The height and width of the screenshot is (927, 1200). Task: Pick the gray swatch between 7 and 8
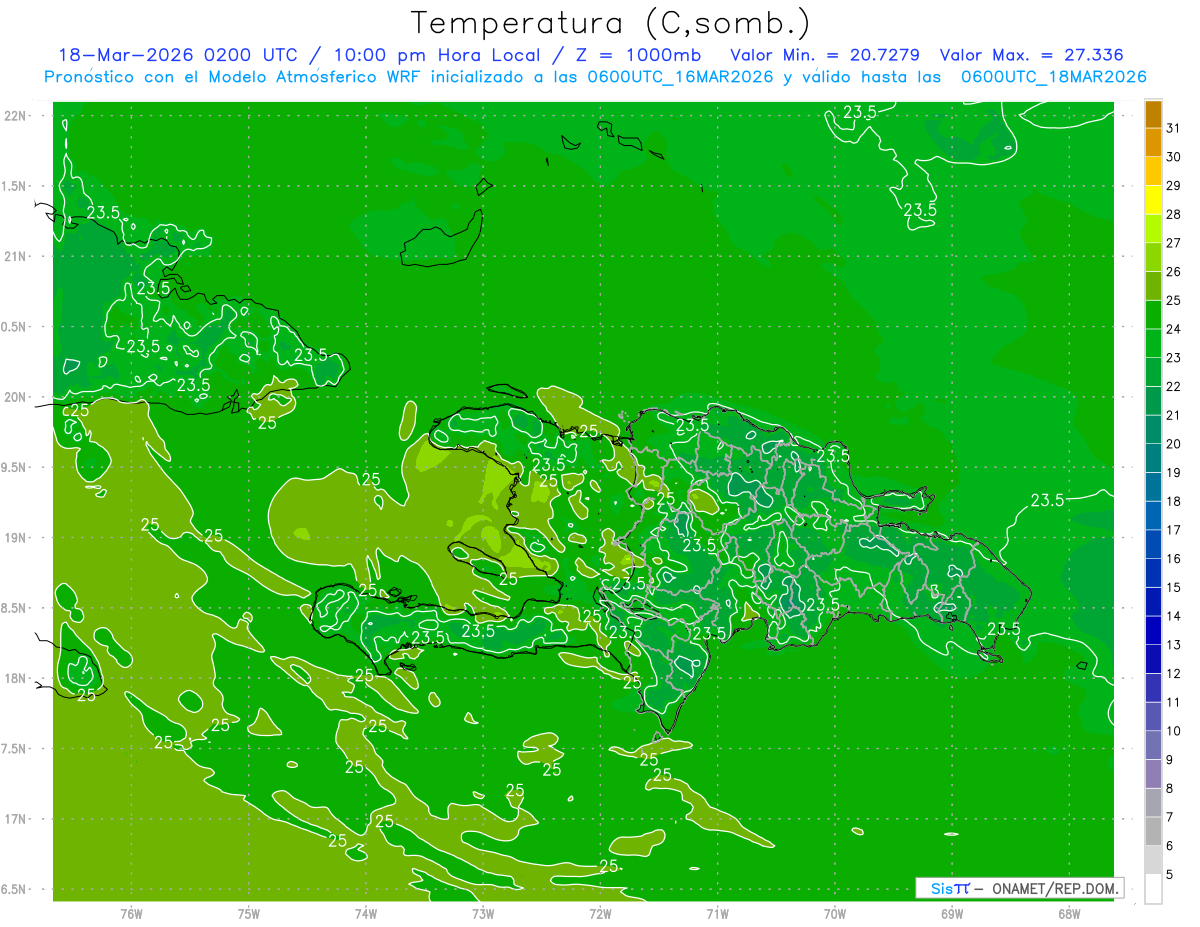point(1153,803)
